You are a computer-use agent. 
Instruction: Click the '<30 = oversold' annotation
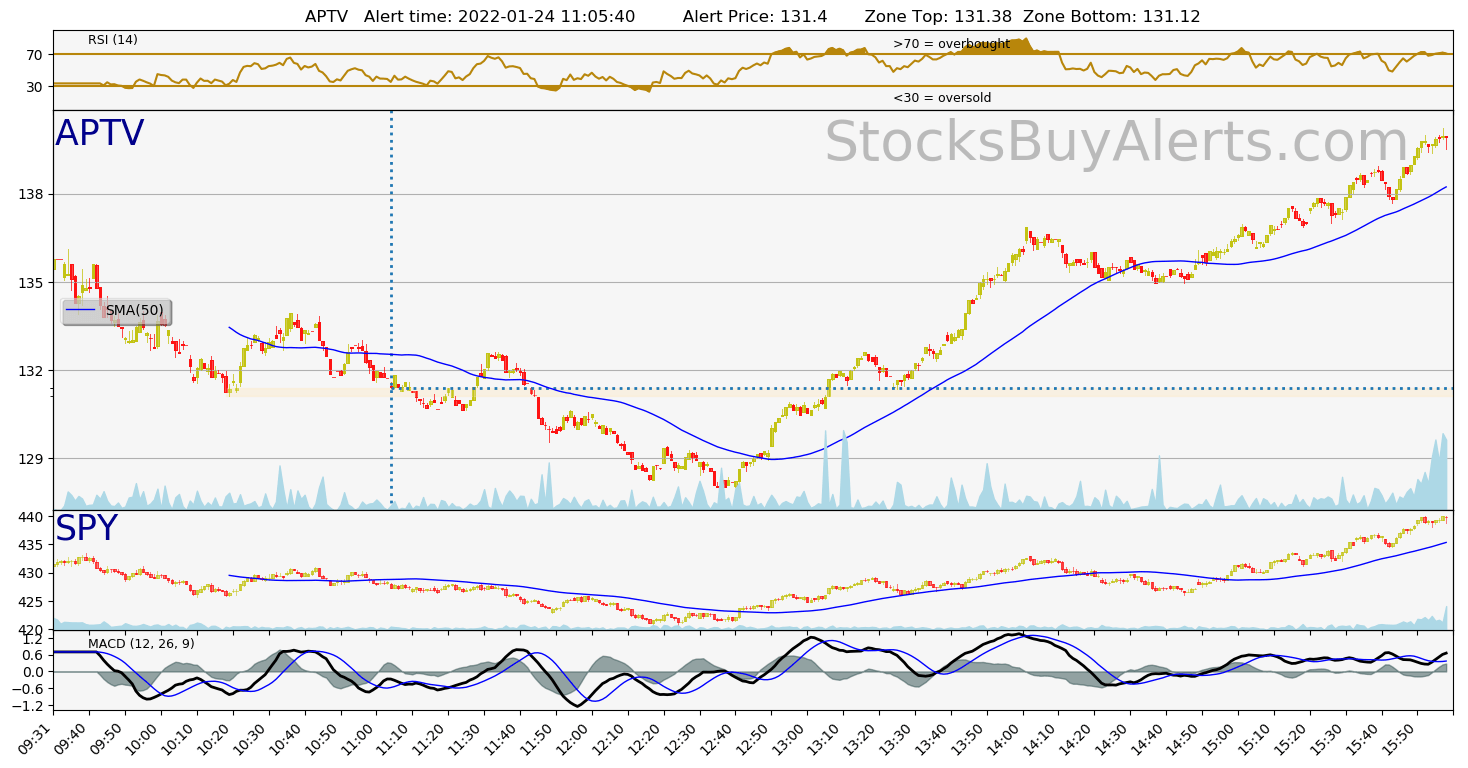[x=942, y=98]
